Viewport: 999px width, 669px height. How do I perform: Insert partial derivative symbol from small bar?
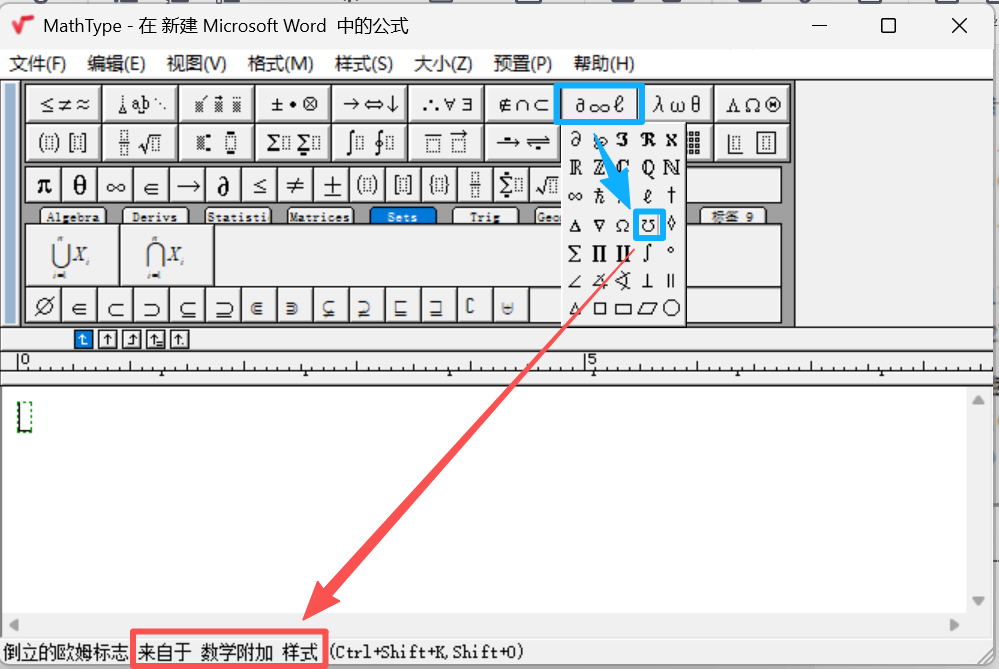[x=223, y=186]
